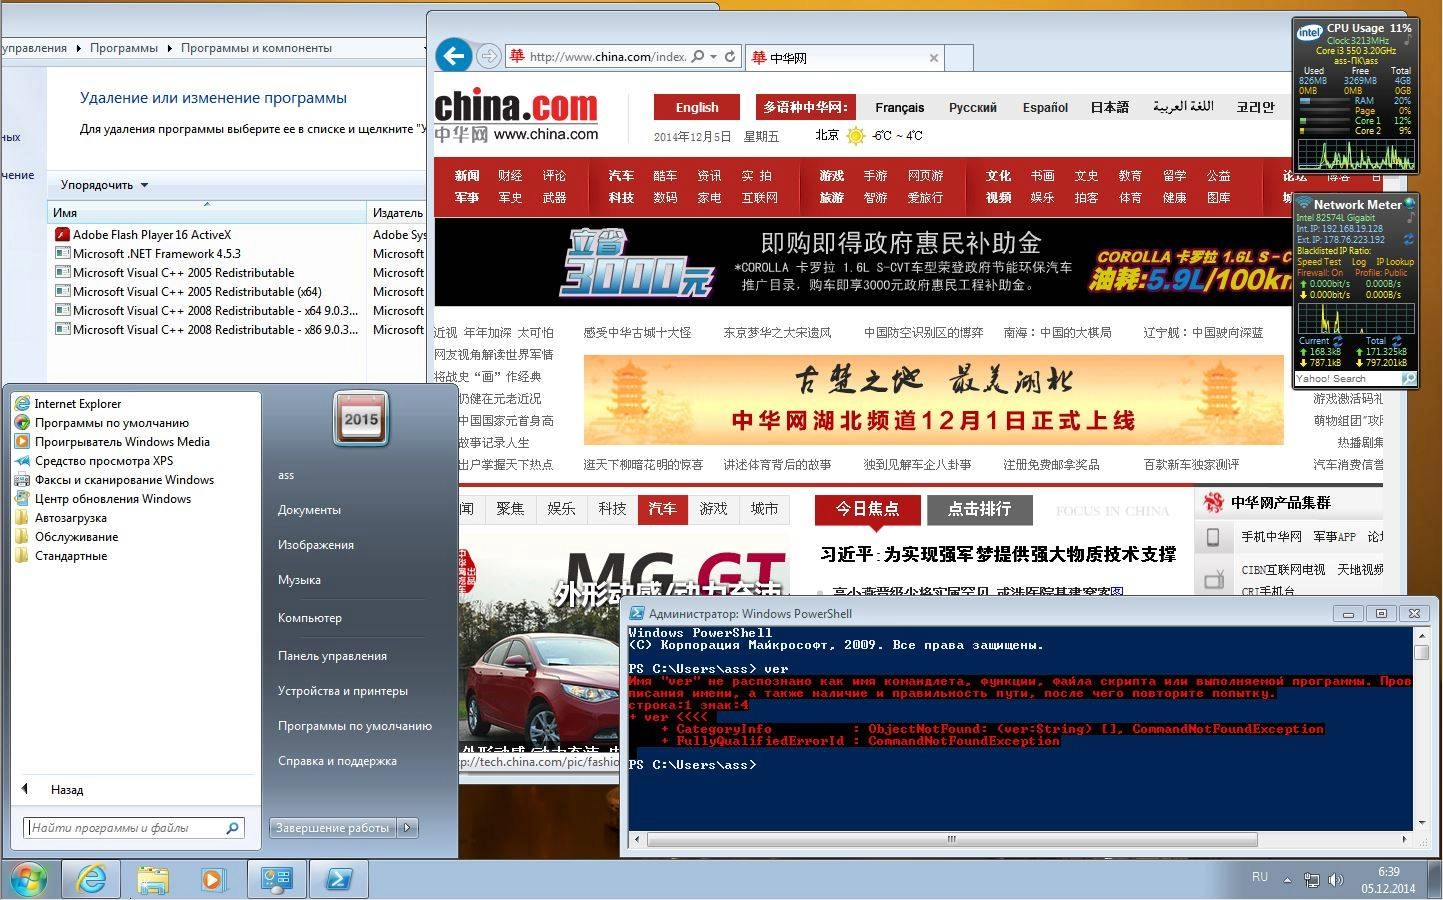The image size is (1443, 900).
Task: Click the Internet Explorer back arrow button
Action: tap(454, 56)
